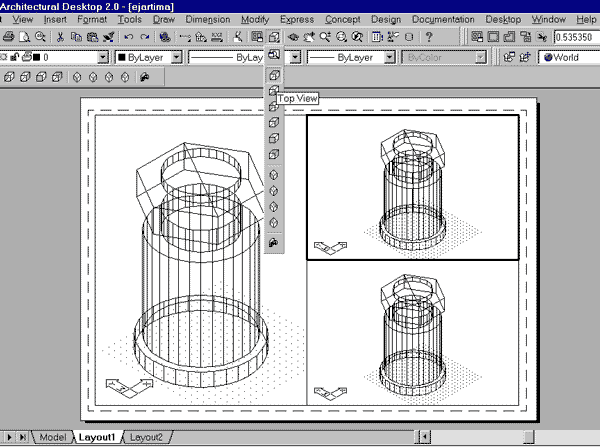
Task: Expand the layer name dropdown
Action: 104,57
